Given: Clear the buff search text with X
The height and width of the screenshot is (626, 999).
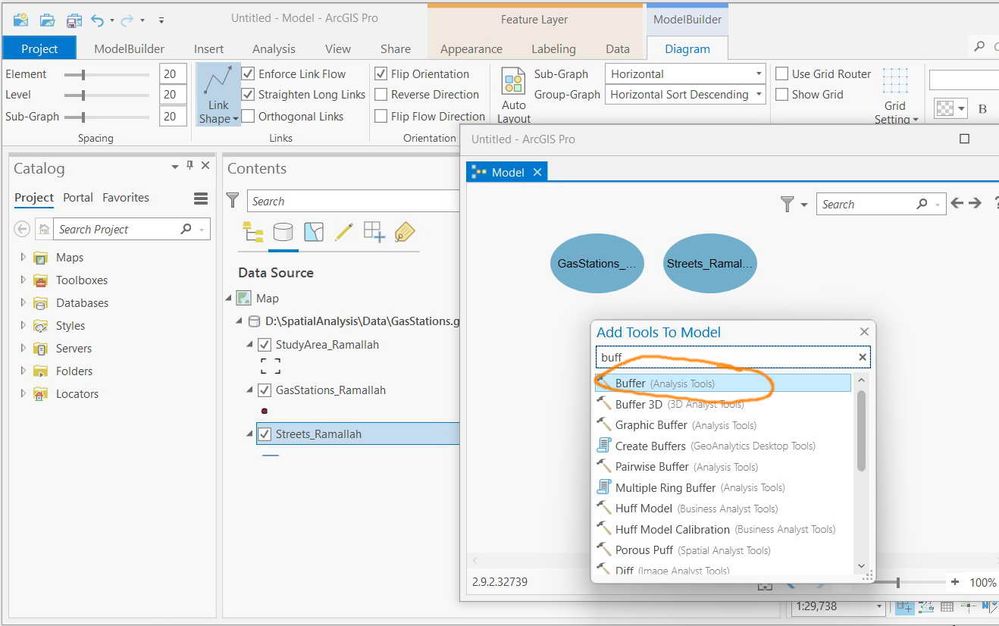Looking at the screenshot, I should [x=863, y=357].
